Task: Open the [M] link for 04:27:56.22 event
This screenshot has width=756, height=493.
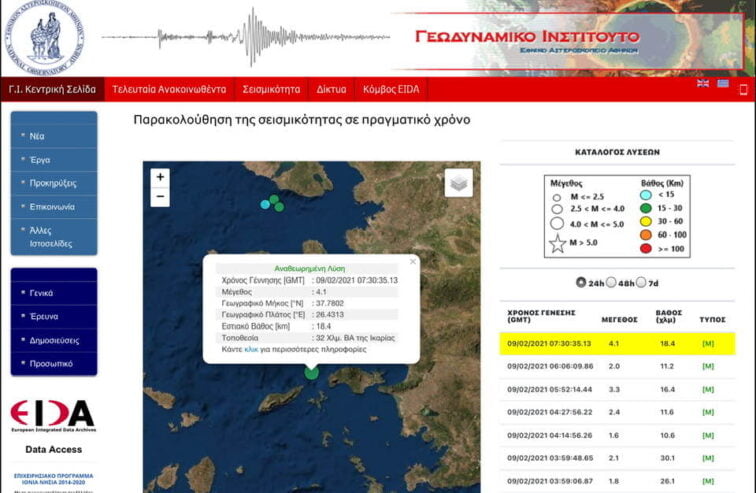Action: (708, 412)
